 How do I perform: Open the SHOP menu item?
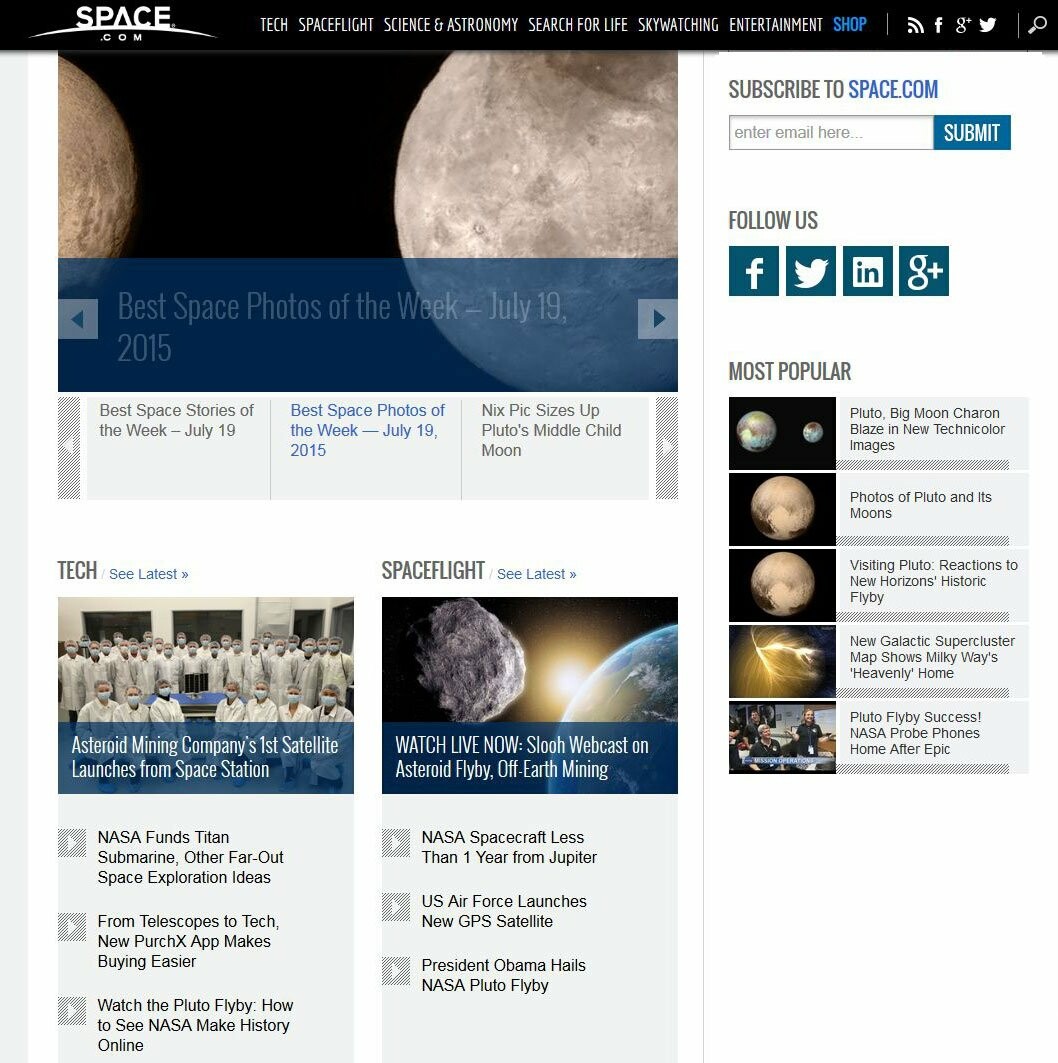[x=850, y=25]
